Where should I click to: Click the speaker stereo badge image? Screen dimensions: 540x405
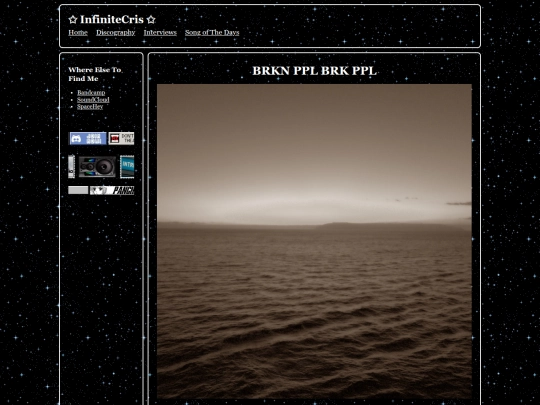coord(97,167)
